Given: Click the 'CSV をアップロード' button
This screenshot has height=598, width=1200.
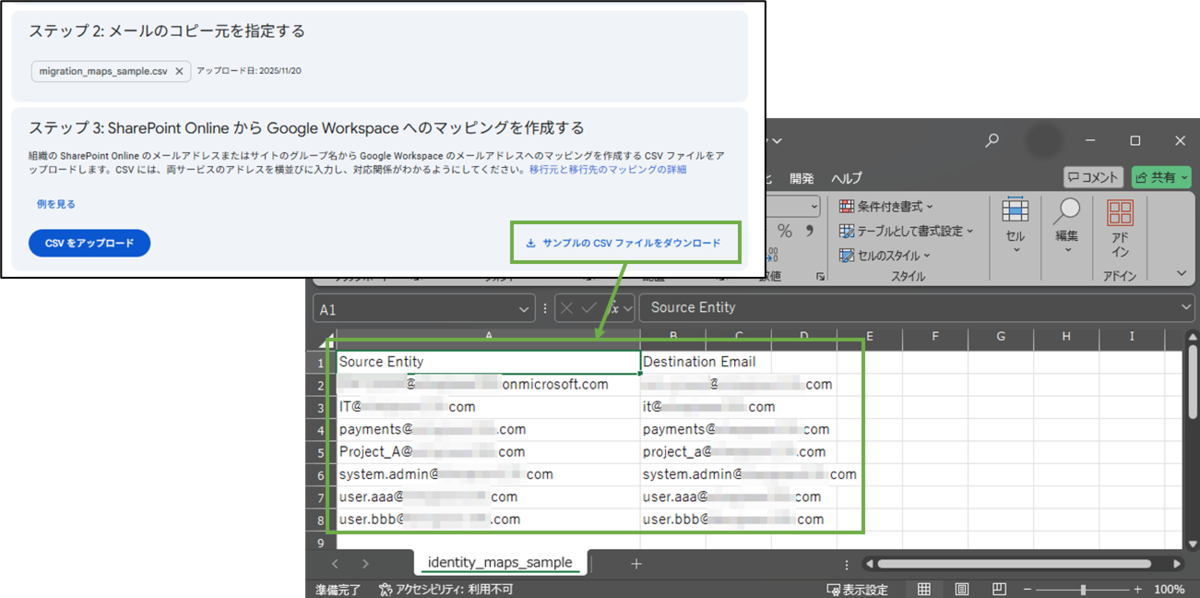Looking at the screenshot, I should click(89, 243).
